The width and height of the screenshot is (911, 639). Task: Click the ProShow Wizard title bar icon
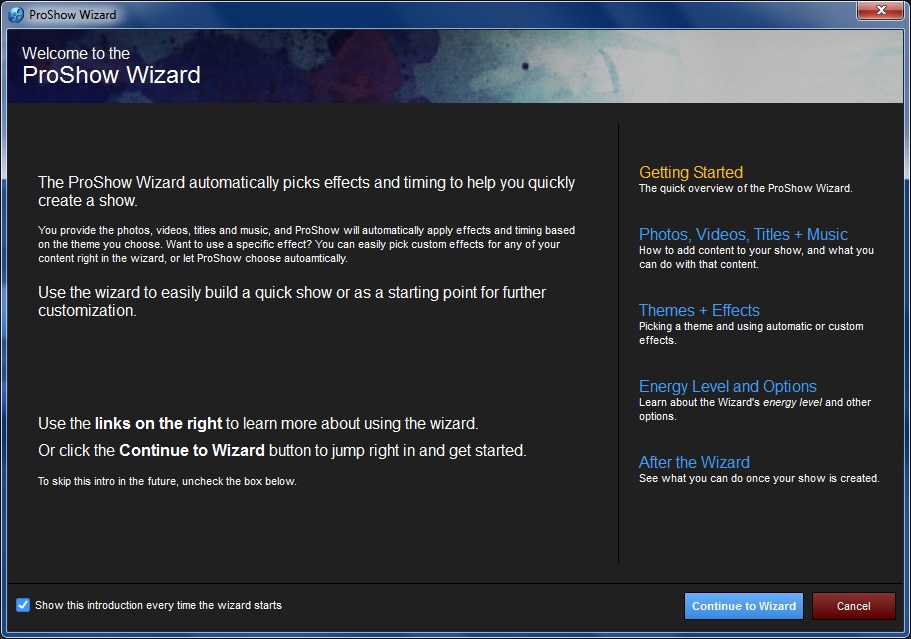tap(16, 15)
